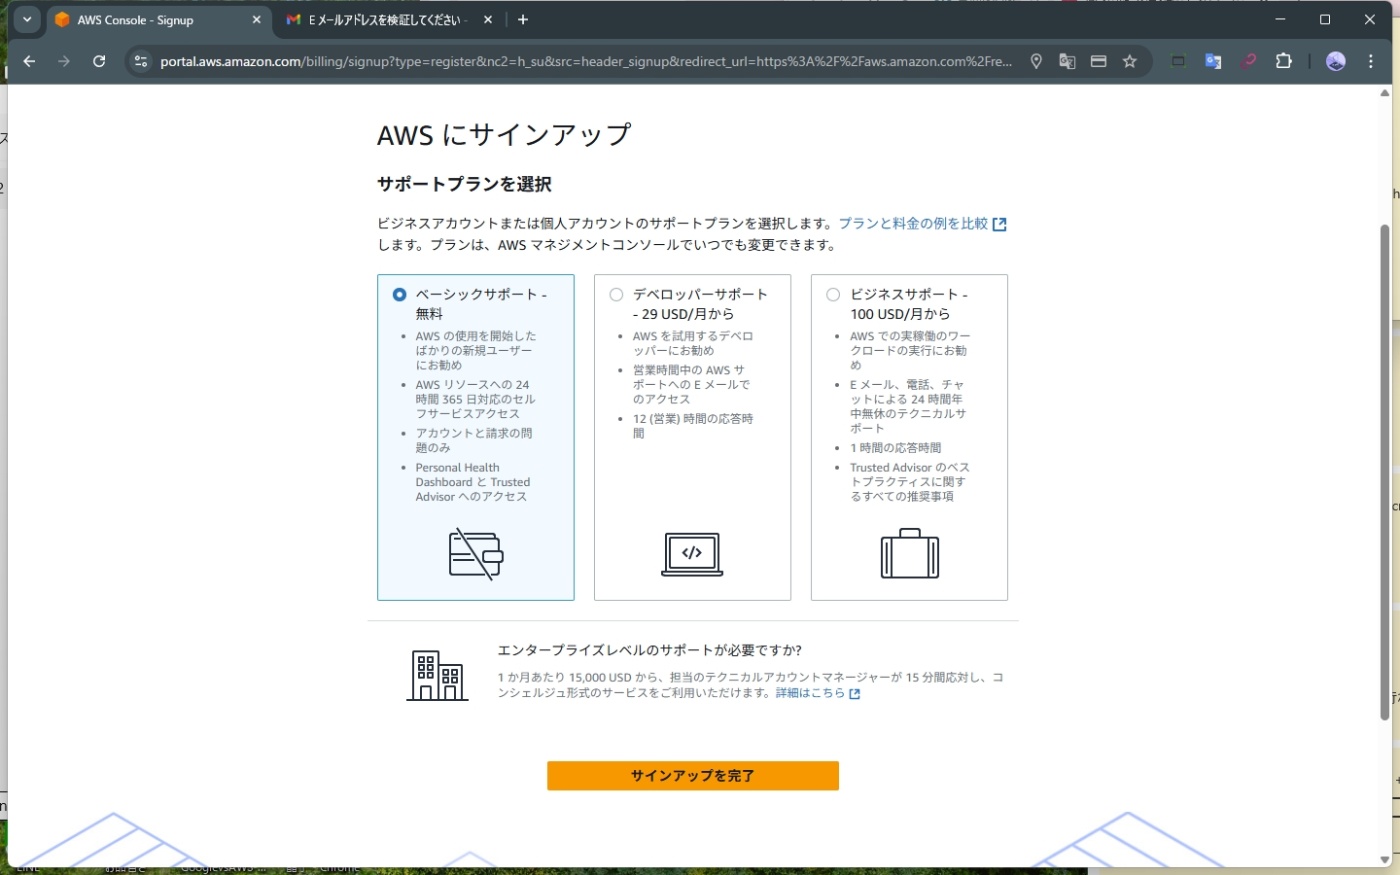Click the location permission pin icon
The image size is (1400, 875).
[x=1036, y=61]
